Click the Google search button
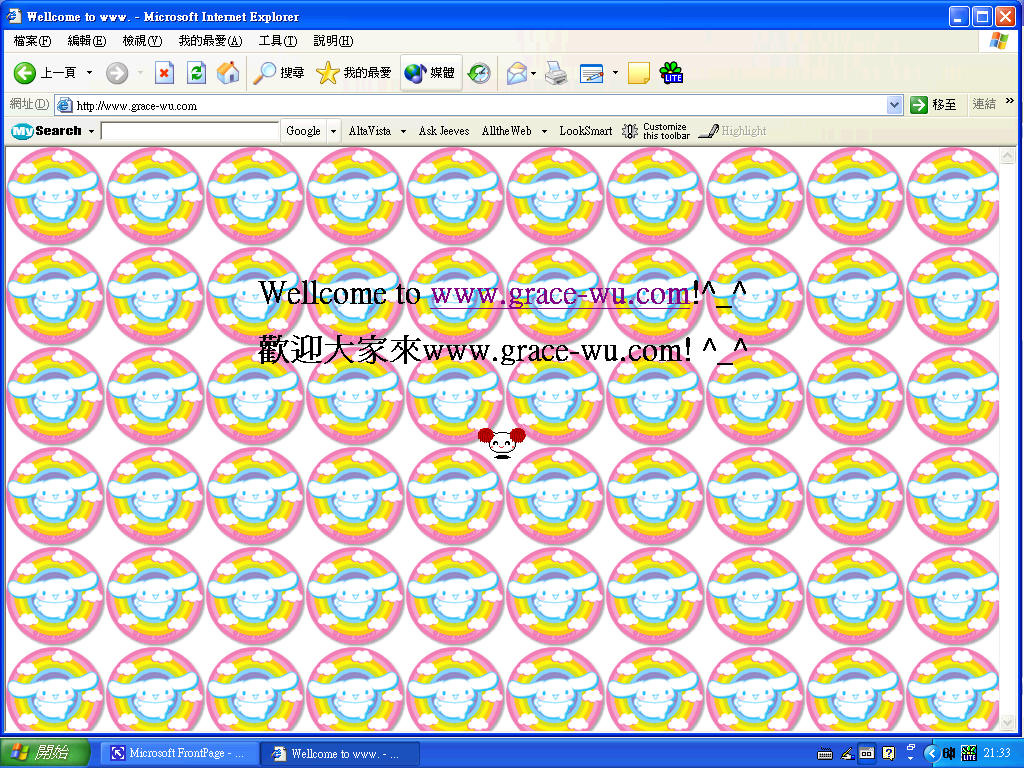The image size is (1024, 768). [x=303, y=131]
